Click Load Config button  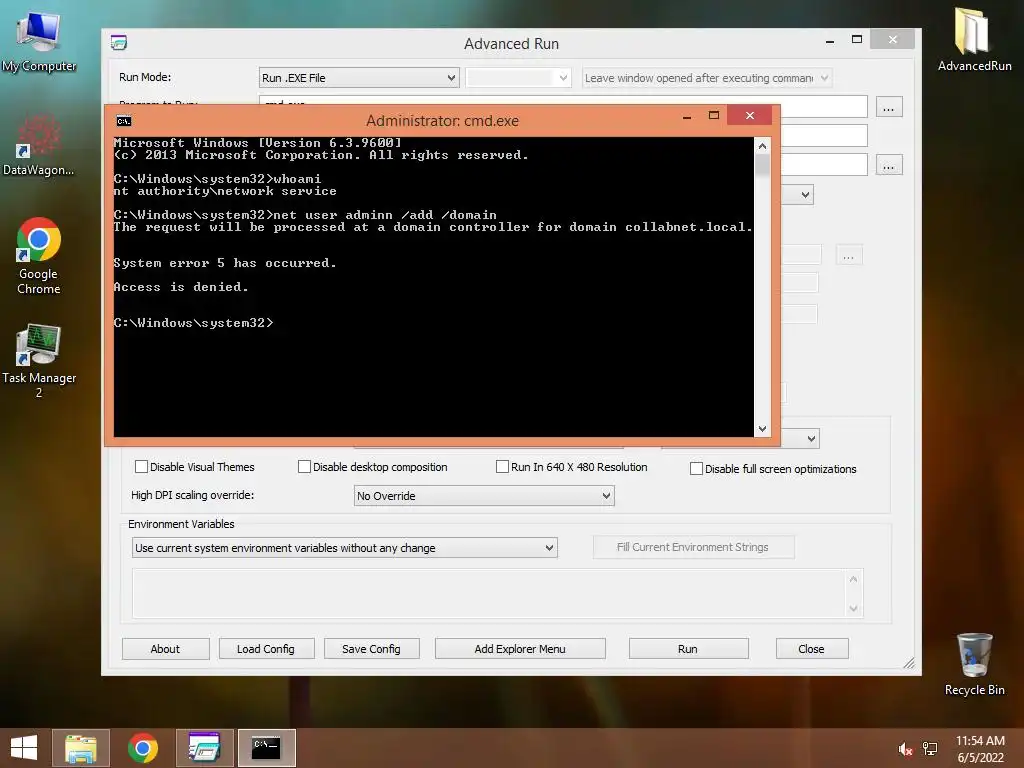(x=266, y=649)
